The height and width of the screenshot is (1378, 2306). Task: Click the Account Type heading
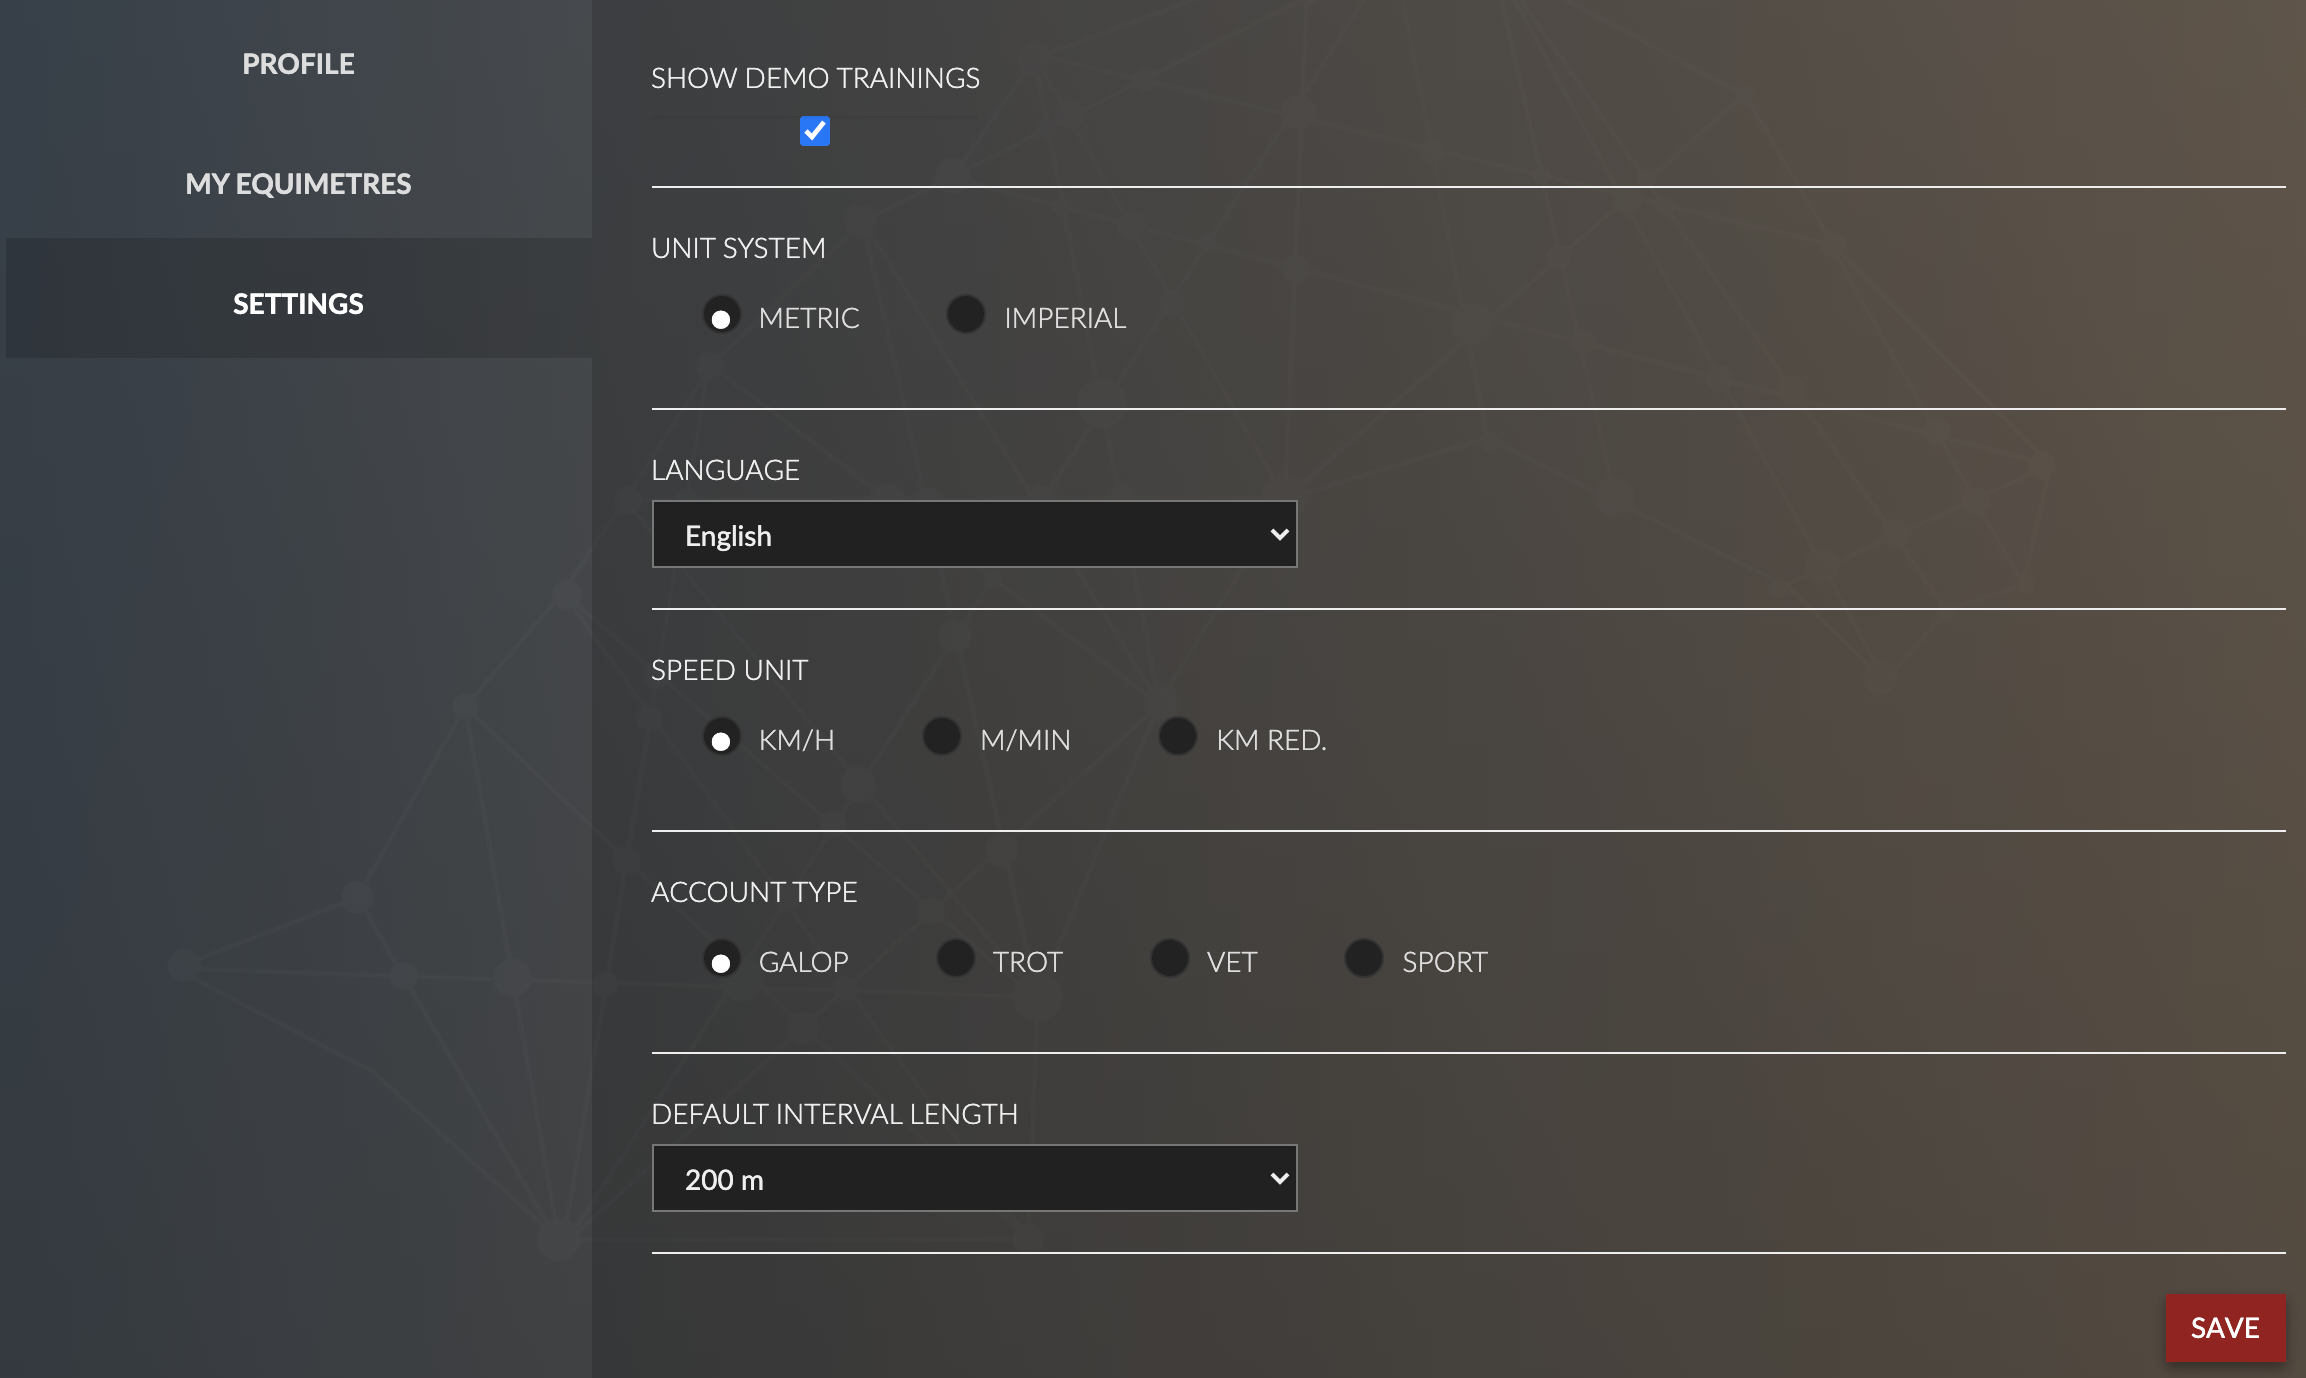[754, 892]
